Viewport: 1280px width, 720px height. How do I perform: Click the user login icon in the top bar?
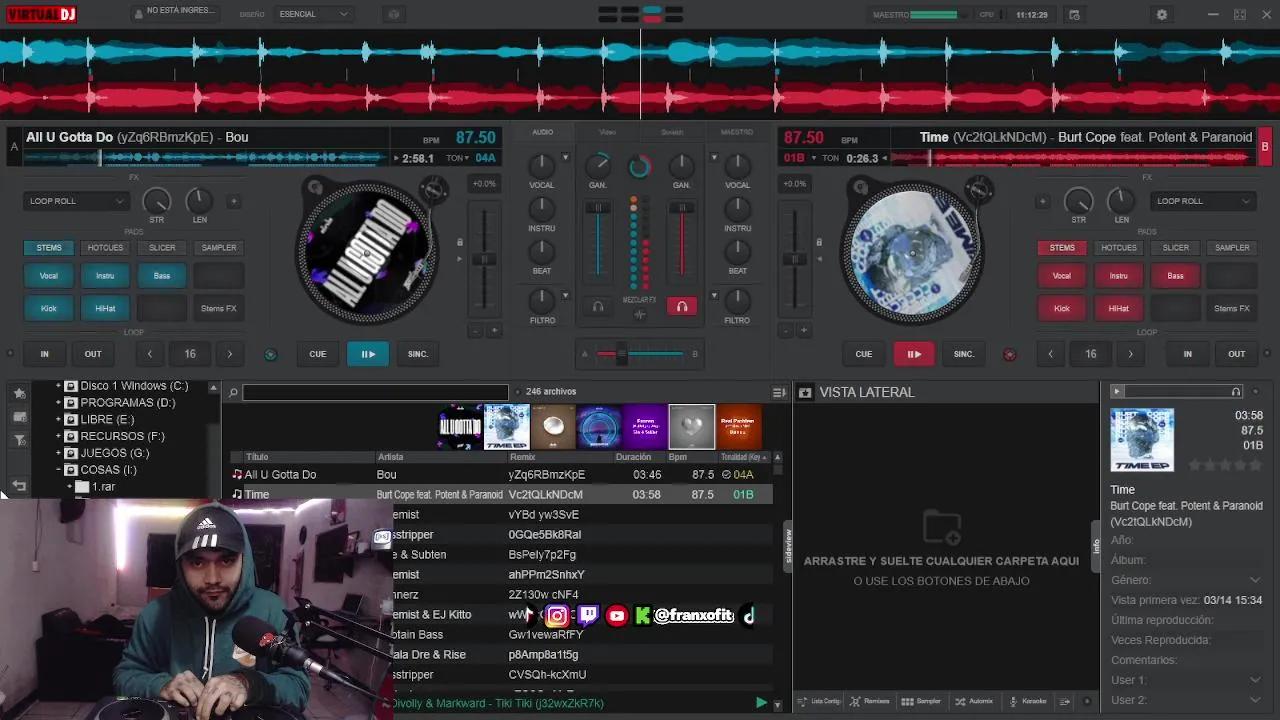coord(138,14)
